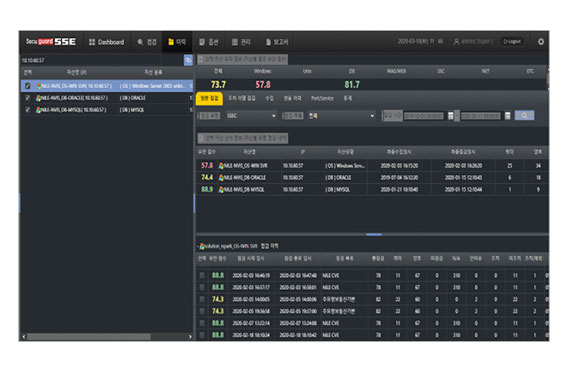Select the (DB) ORACLE row in results table
This screenshot has height=365, width=568.
pos(372,178)
